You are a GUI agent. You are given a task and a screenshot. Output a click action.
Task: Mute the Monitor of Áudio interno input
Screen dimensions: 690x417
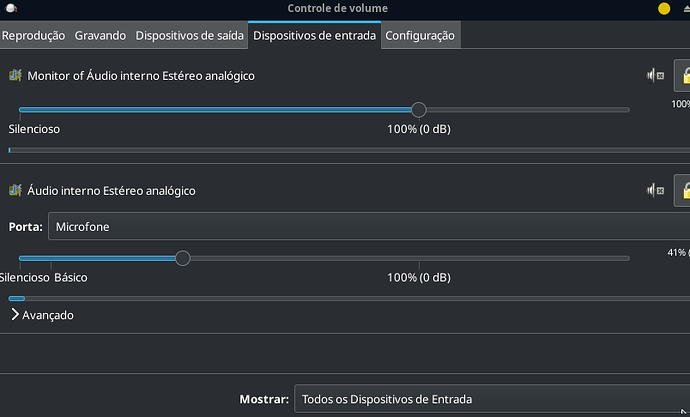(655, 76)
